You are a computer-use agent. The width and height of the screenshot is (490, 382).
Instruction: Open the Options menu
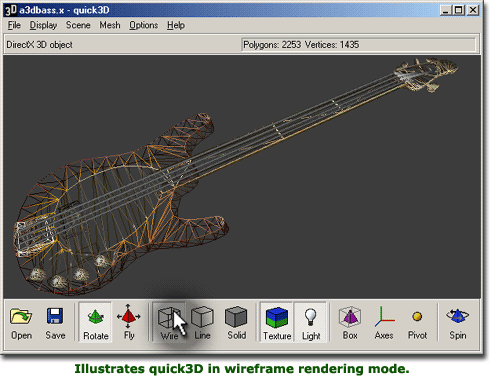pyautogui.click(x=144, y=25)
